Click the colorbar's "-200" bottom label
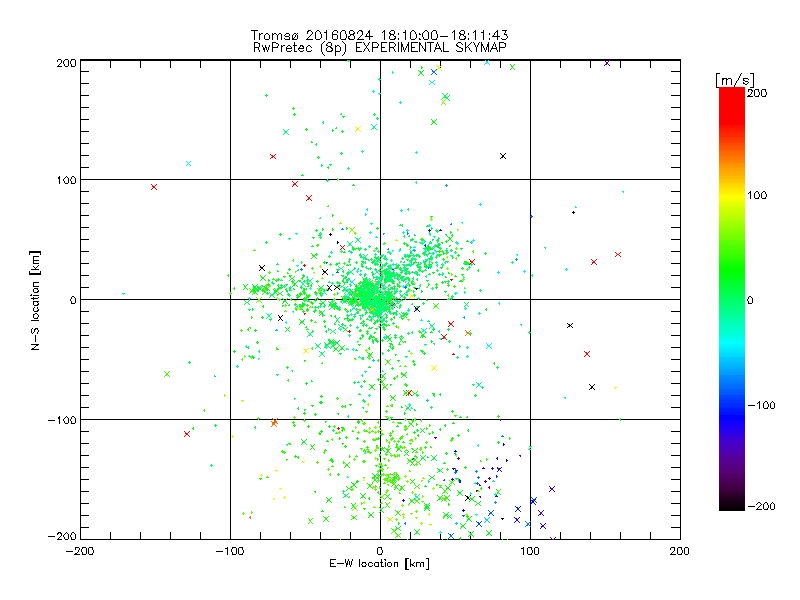The height and width of the screenshot is (600, 800). 761,506
